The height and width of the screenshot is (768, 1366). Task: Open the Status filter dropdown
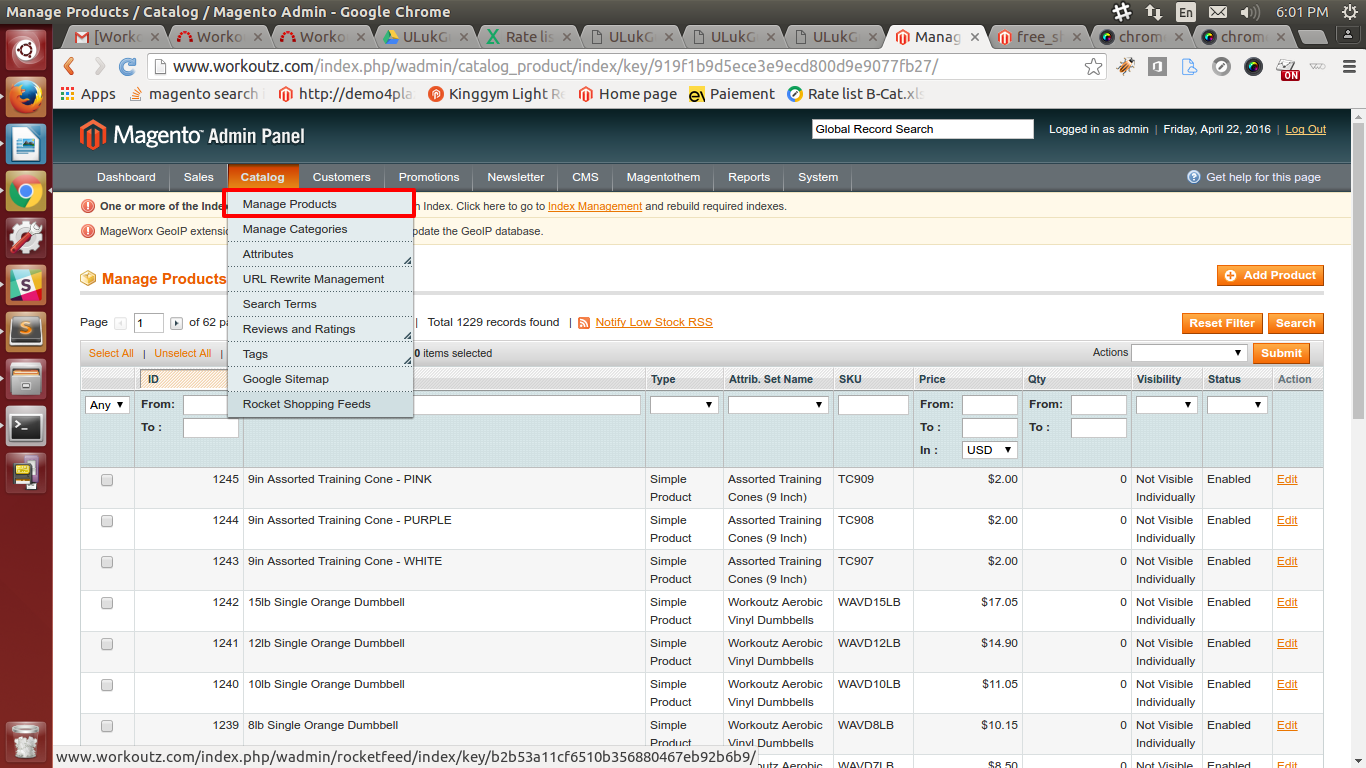coord(1237,405)
